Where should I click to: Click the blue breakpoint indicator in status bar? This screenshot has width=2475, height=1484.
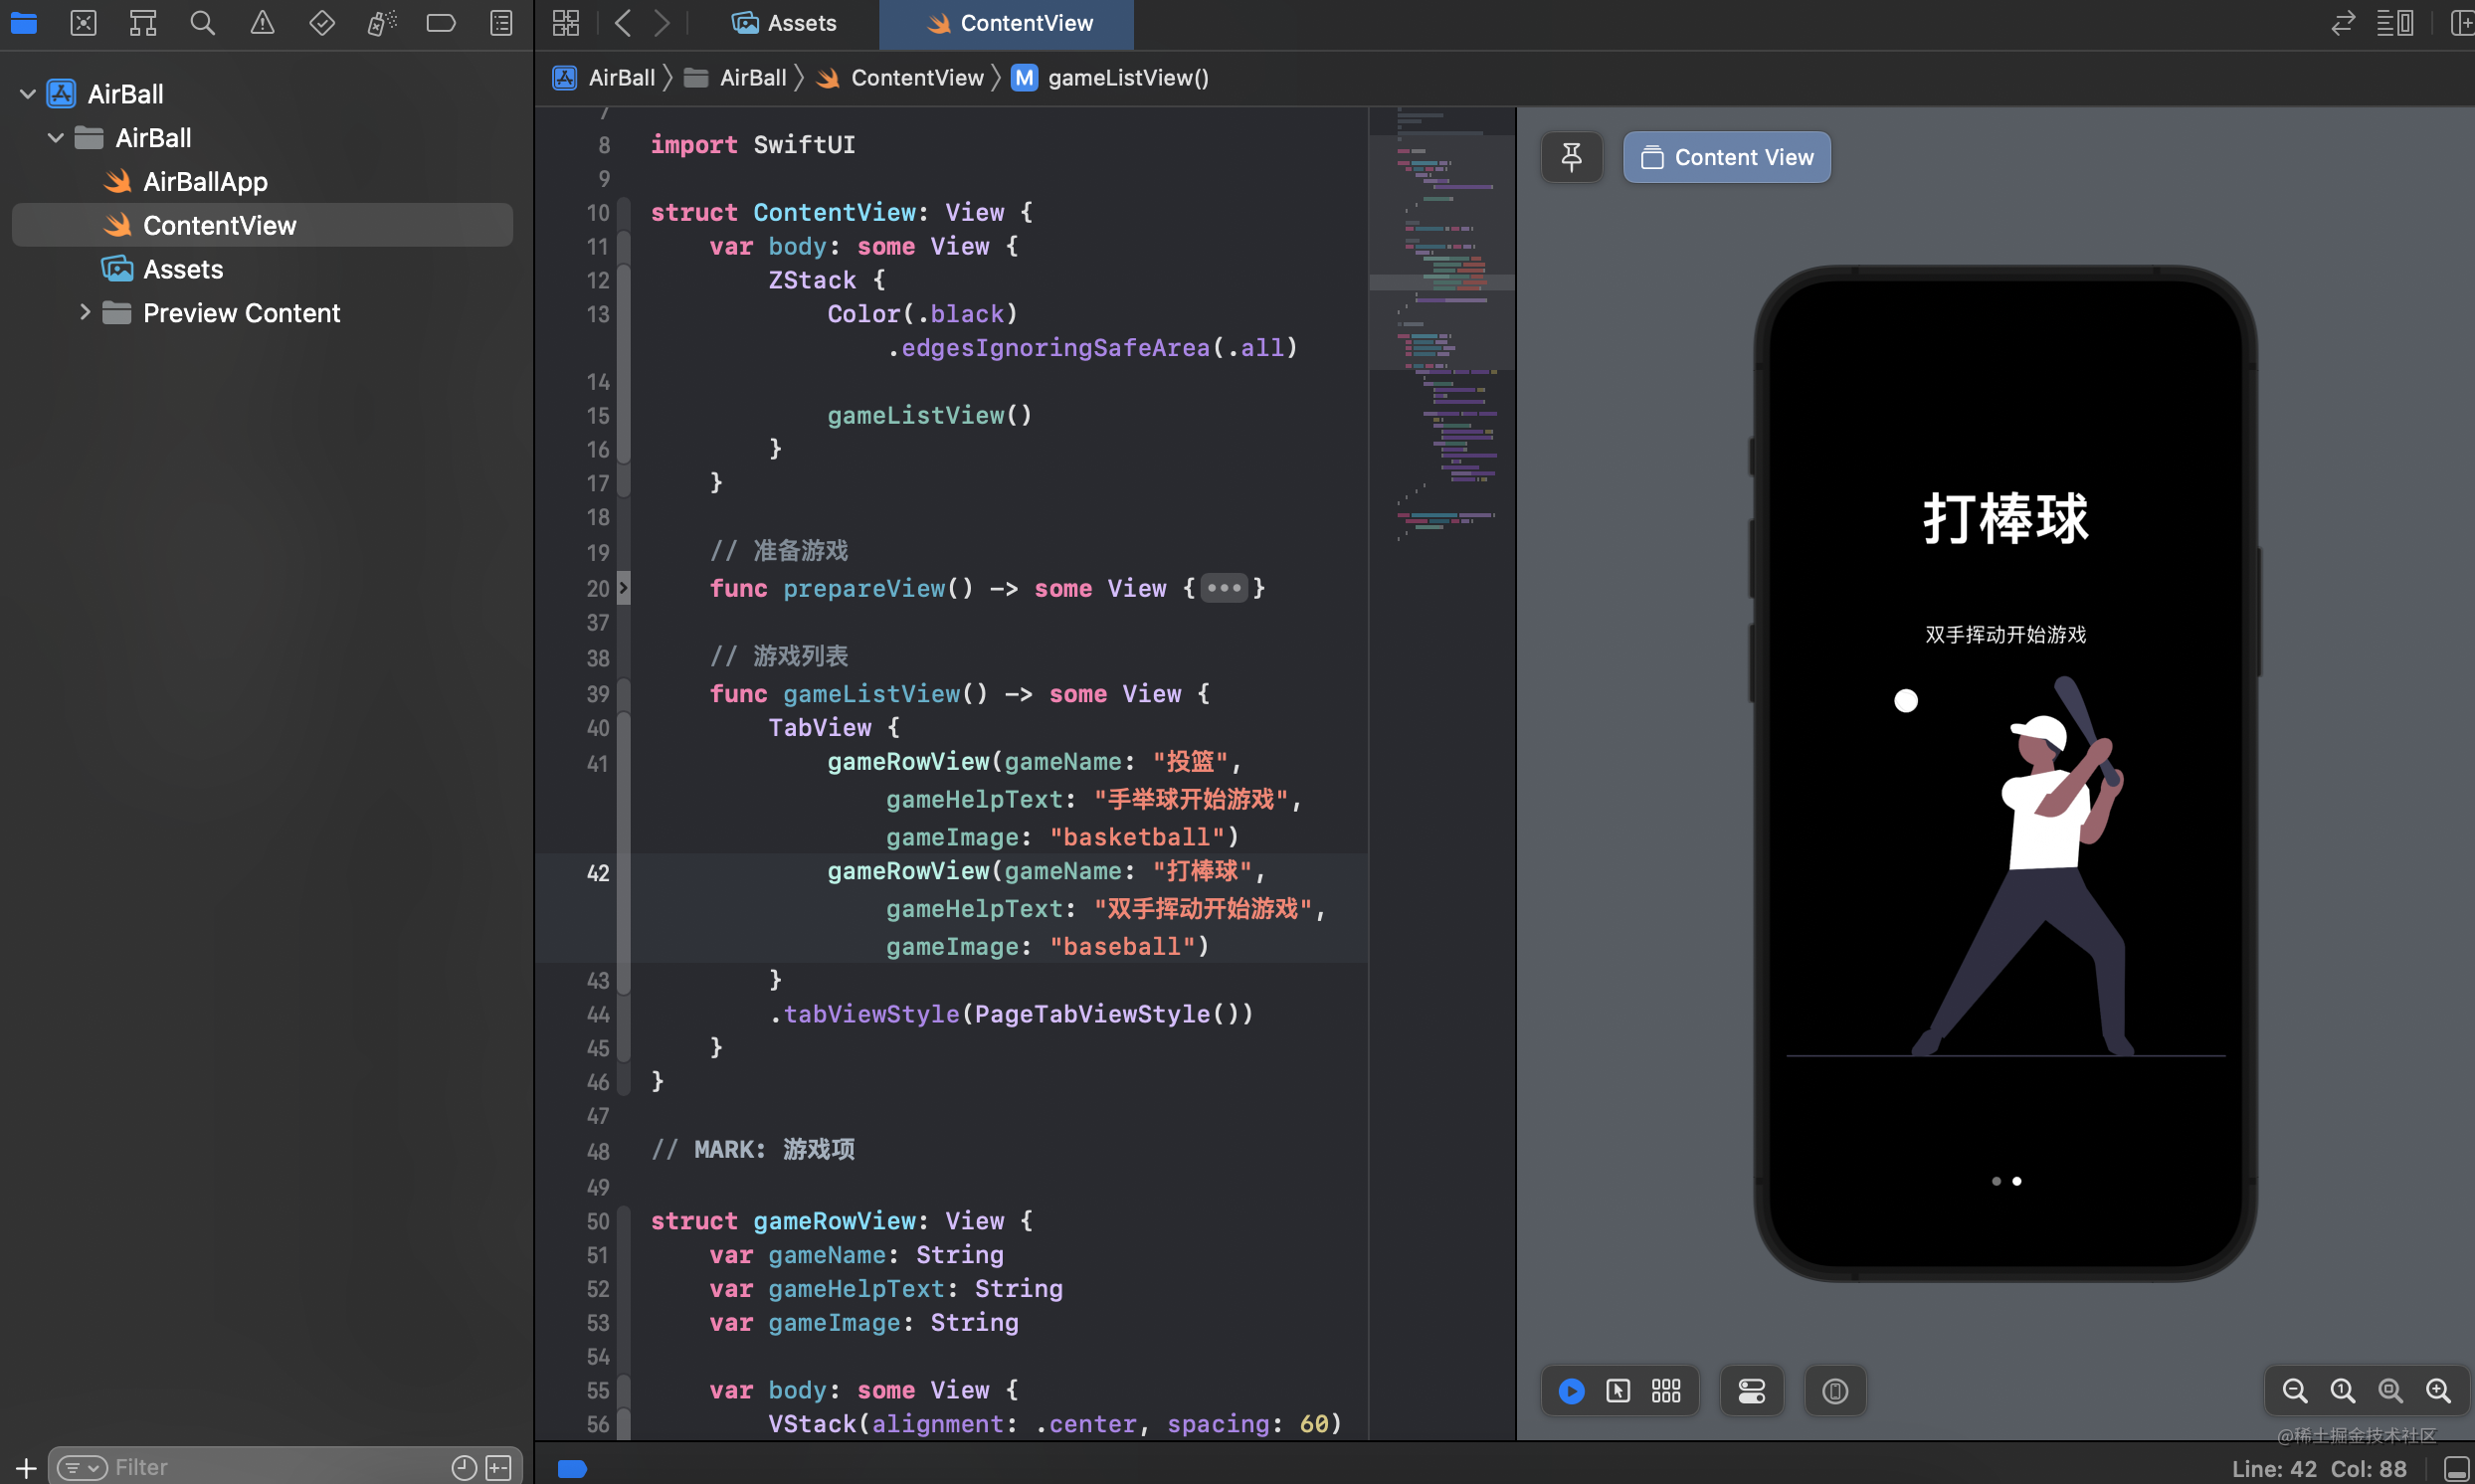click(x=572, y=1469)
